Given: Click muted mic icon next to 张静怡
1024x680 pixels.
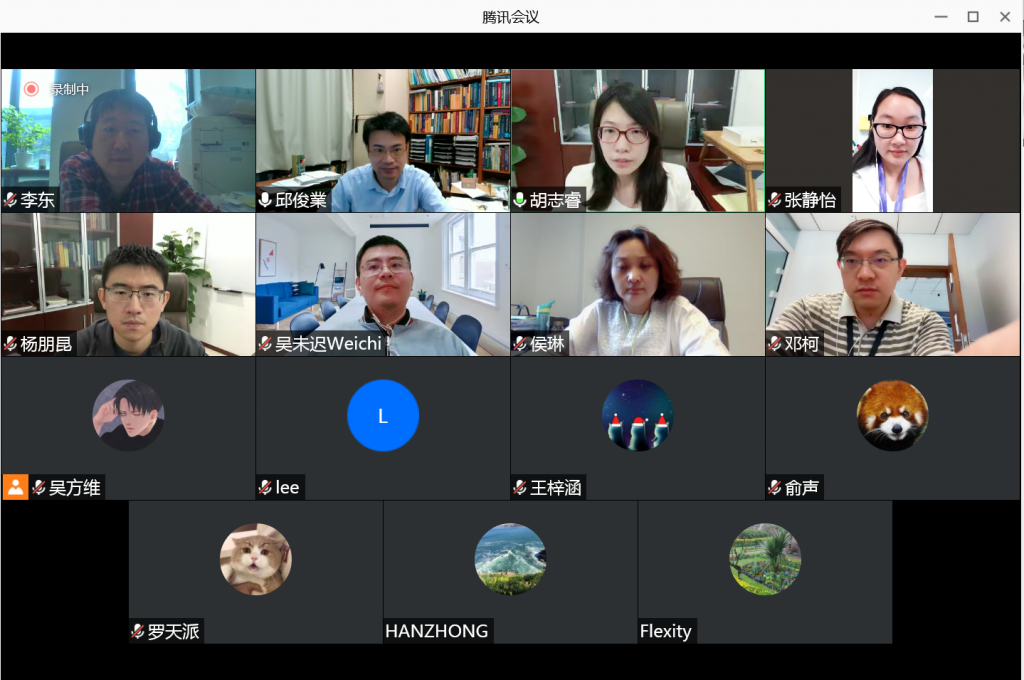Looking at the screenshot, I should 775,200.
